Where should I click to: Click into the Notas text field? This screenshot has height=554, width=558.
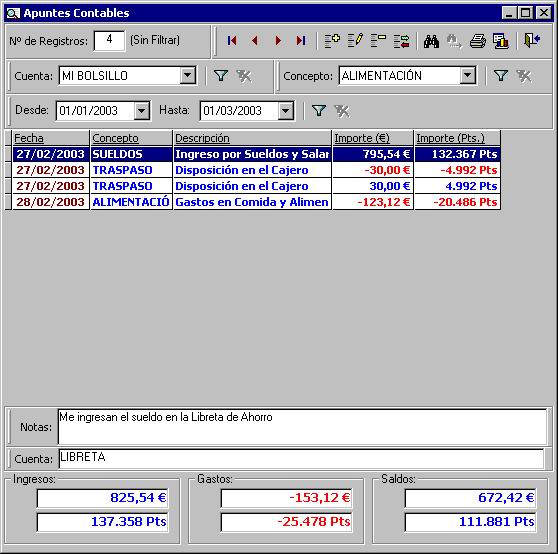tap(302, 427)
